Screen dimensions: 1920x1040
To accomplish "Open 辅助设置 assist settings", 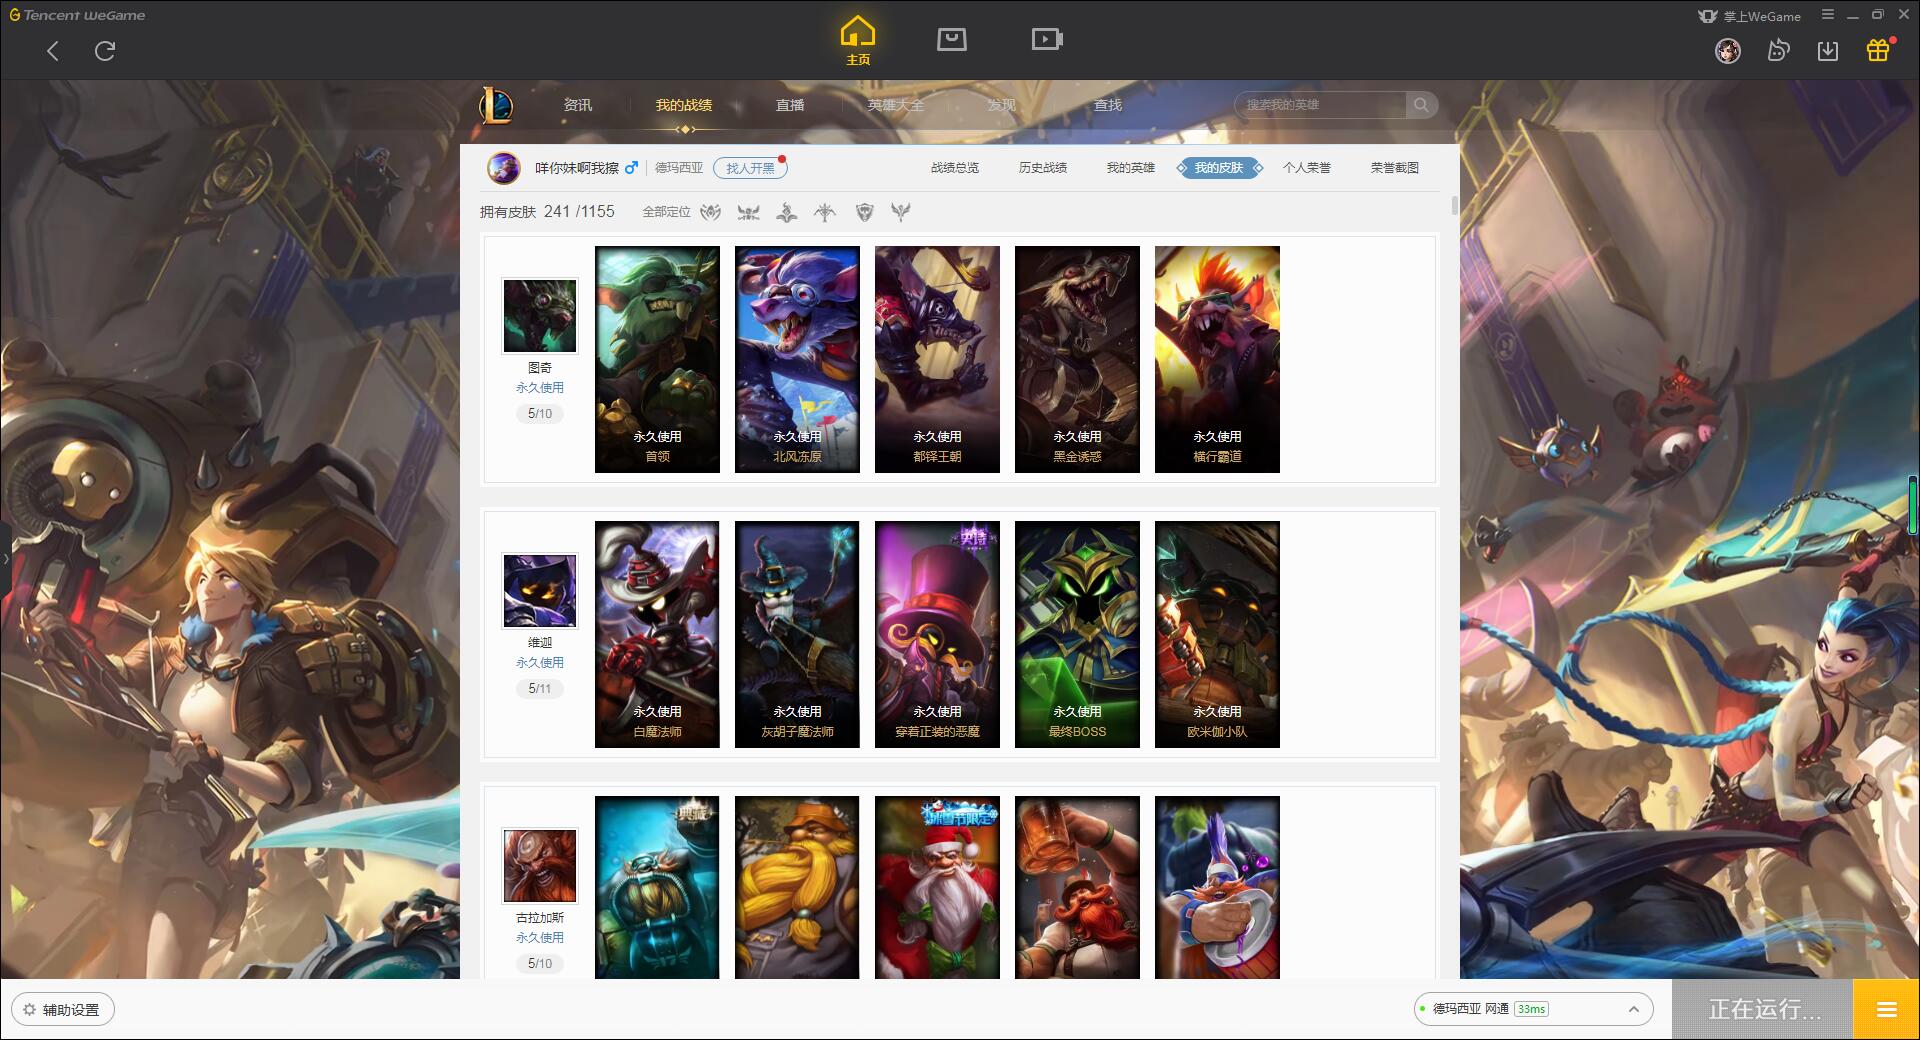I will pyautogui.click(x=63, y=1010).
